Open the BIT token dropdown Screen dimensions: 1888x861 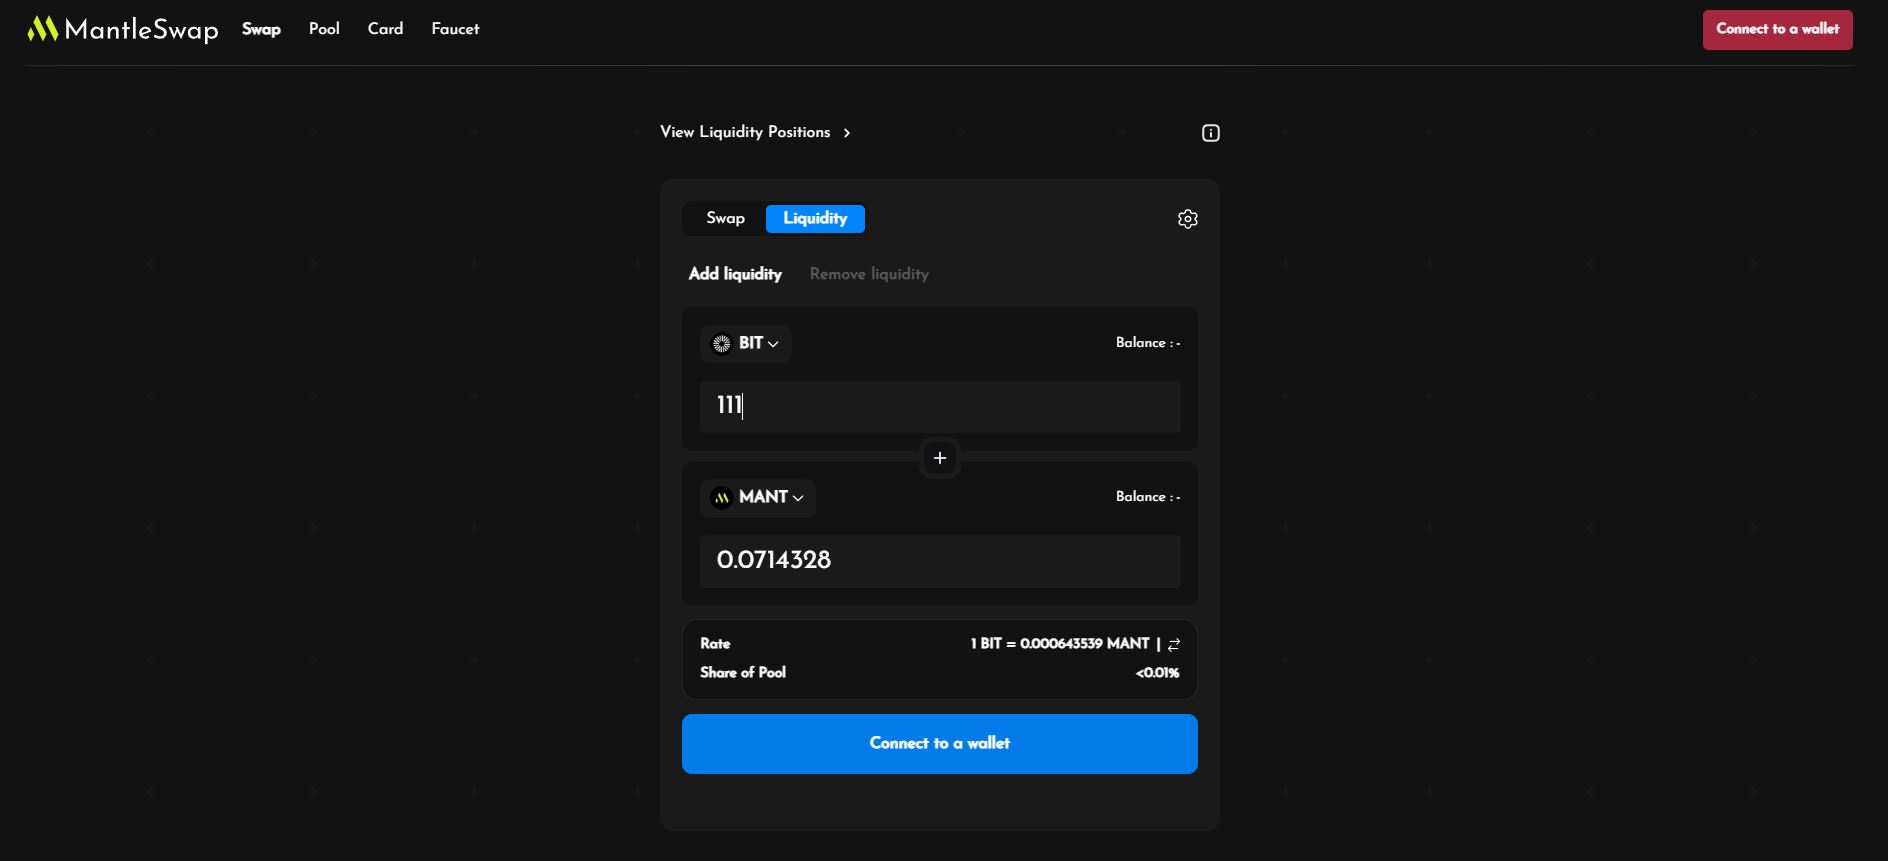point(746,344)
